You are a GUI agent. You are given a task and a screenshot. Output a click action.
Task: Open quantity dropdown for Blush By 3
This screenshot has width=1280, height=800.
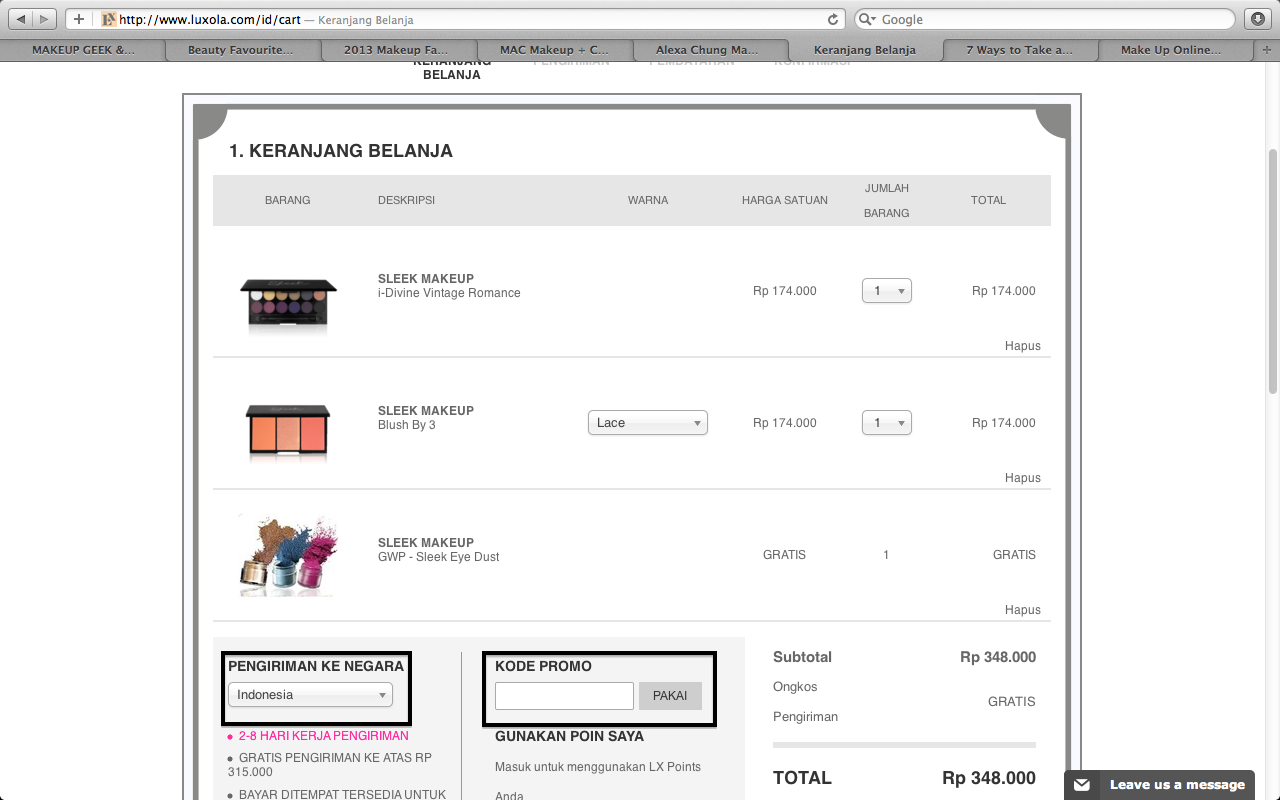click(887, 423)
